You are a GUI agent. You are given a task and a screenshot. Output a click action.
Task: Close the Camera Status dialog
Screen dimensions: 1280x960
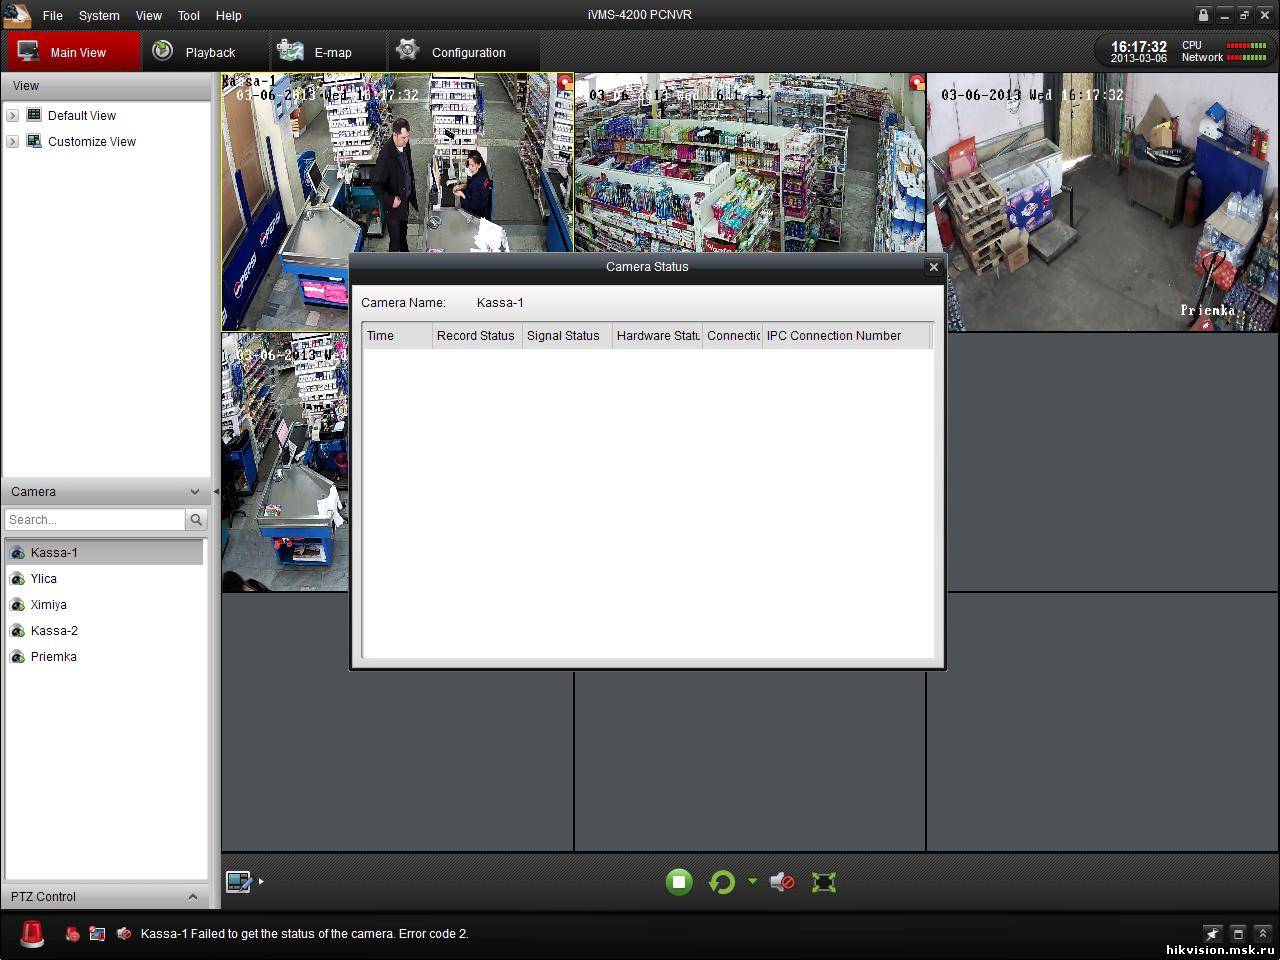pos(933,266)
